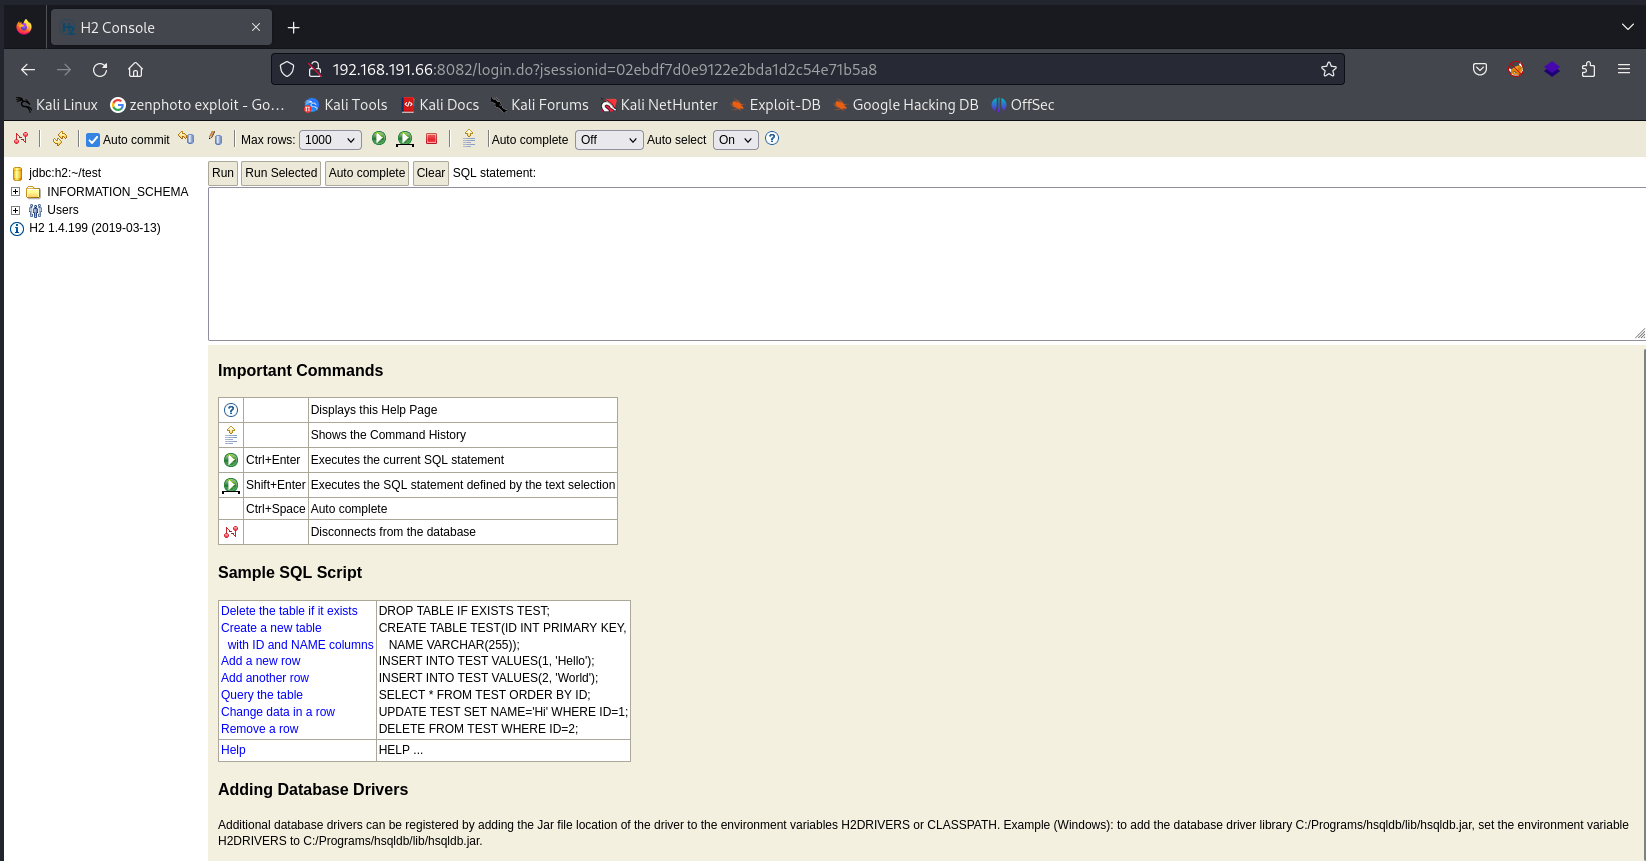Click the Commit icon before Max rows

(215, 139)
